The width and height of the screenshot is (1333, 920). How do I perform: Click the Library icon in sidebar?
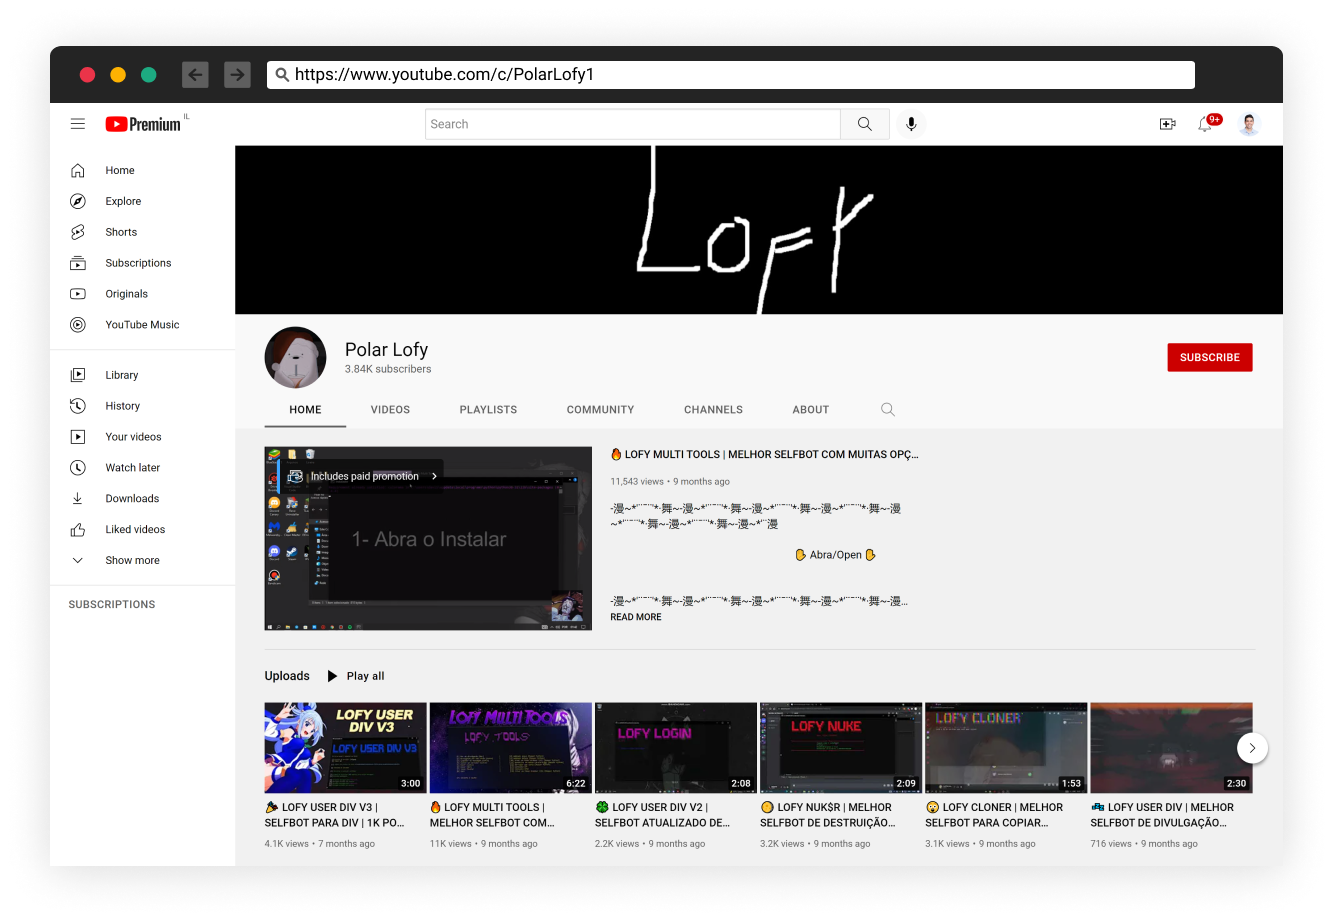tap(78, 375)
